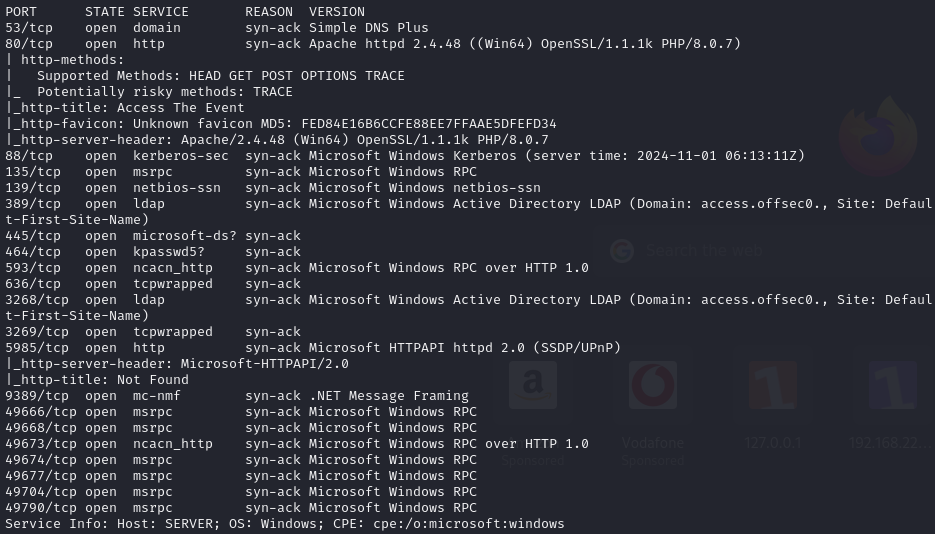This screenshot has height=534, width=935.
Task: Click the 127.0.0.1 shortcut label
Action: (772, 443)
